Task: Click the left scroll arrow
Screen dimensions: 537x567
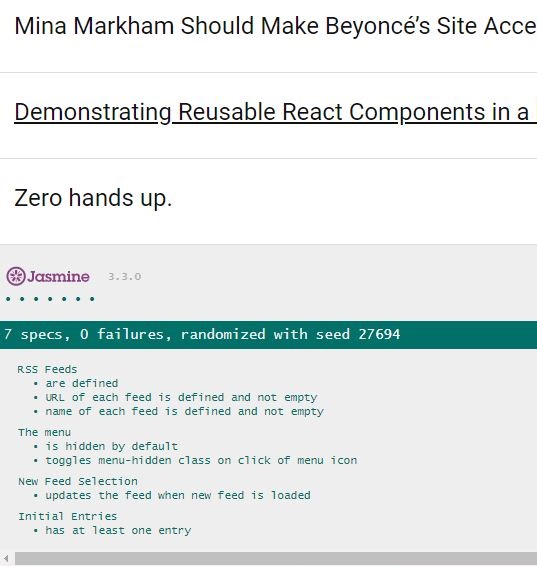Action: point(6,559)
